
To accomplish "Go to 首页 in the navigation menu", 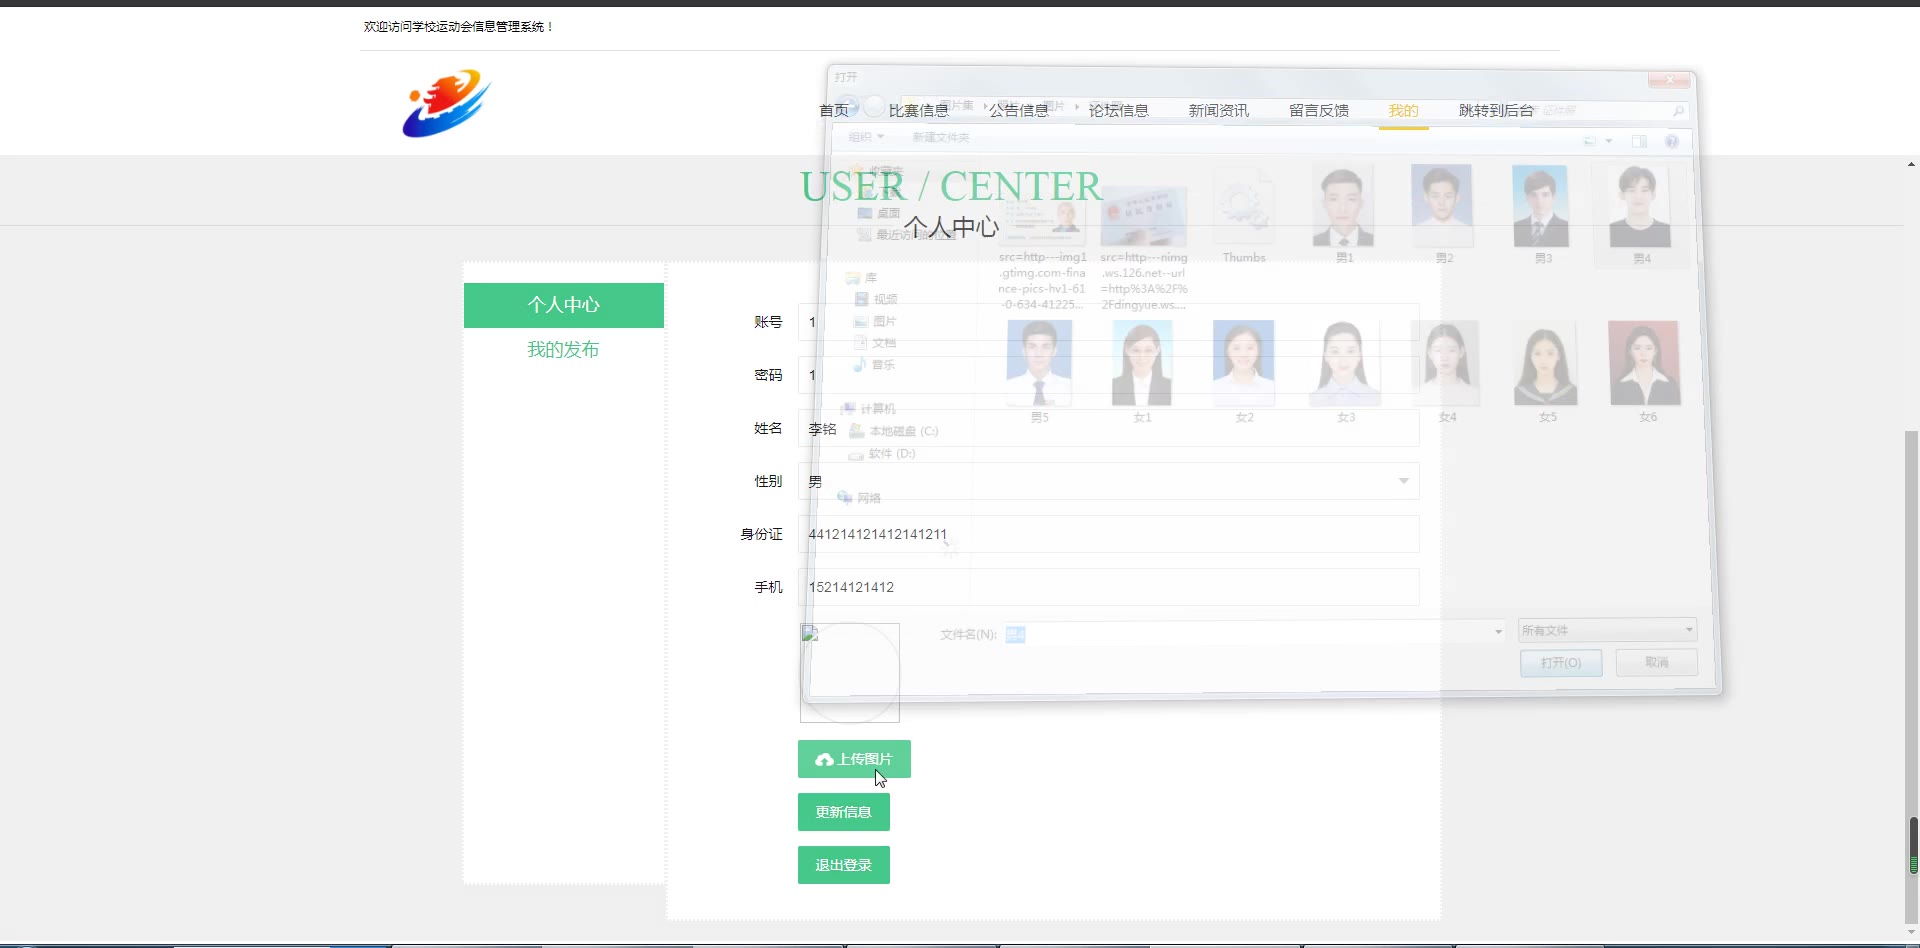I will pyautogui.click(x=834, y=110).
